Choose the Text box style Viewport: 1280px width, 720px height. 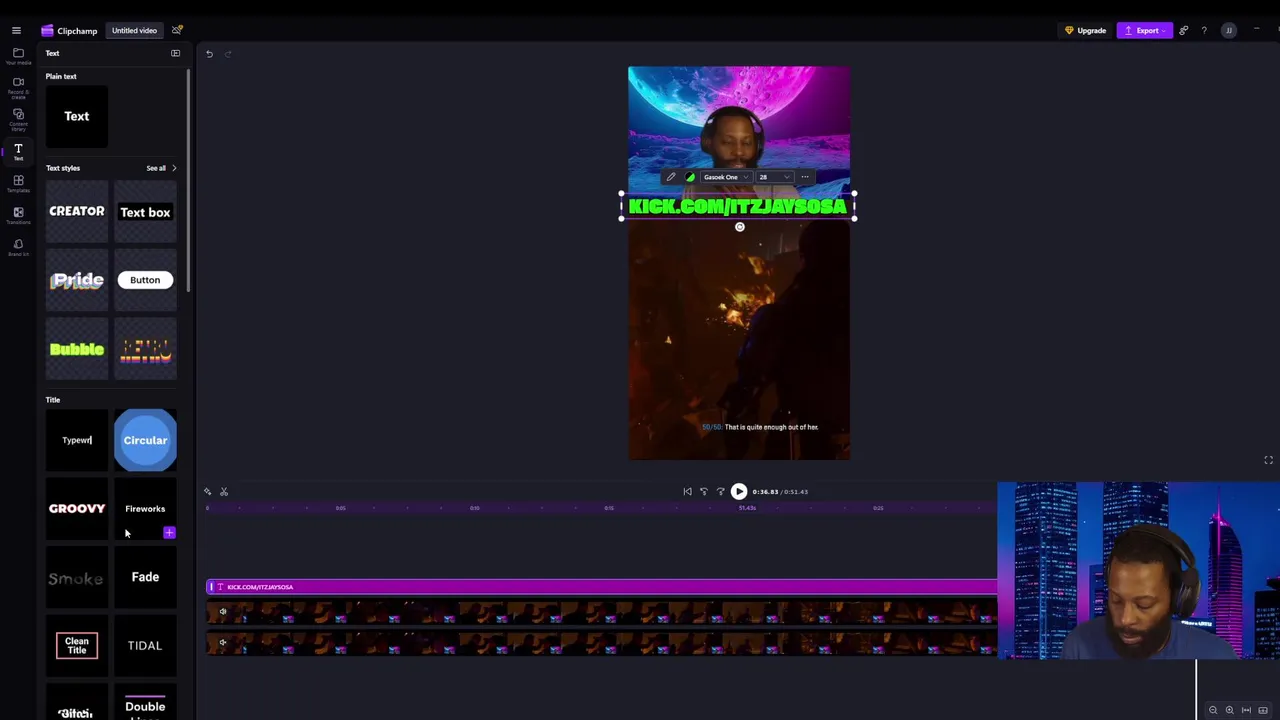click(145, 211)
